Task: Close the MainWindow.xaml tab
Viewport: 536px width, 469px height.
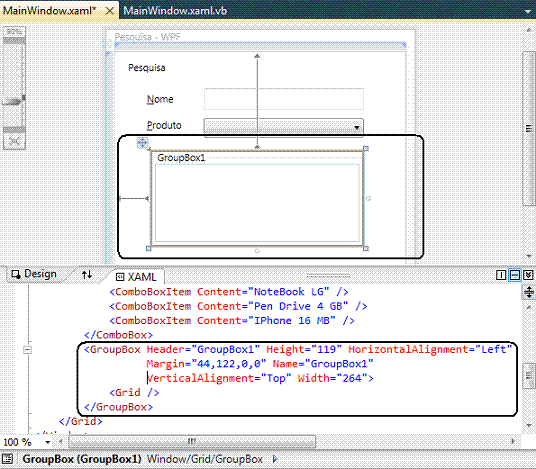Action: [x=110, y=11]
